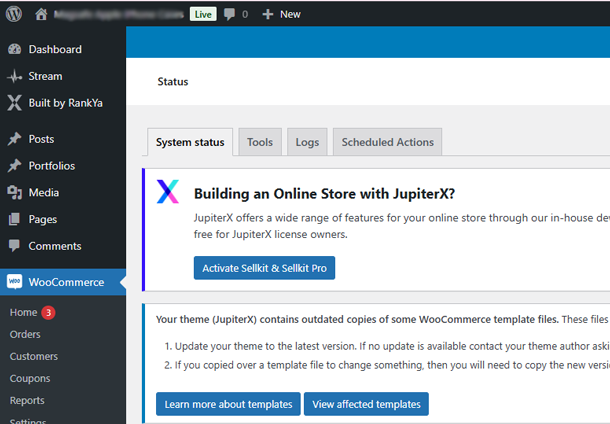Viewport: 610px width, 424px height.
Task: Open the WordPress logo menu
Action: 14,14
